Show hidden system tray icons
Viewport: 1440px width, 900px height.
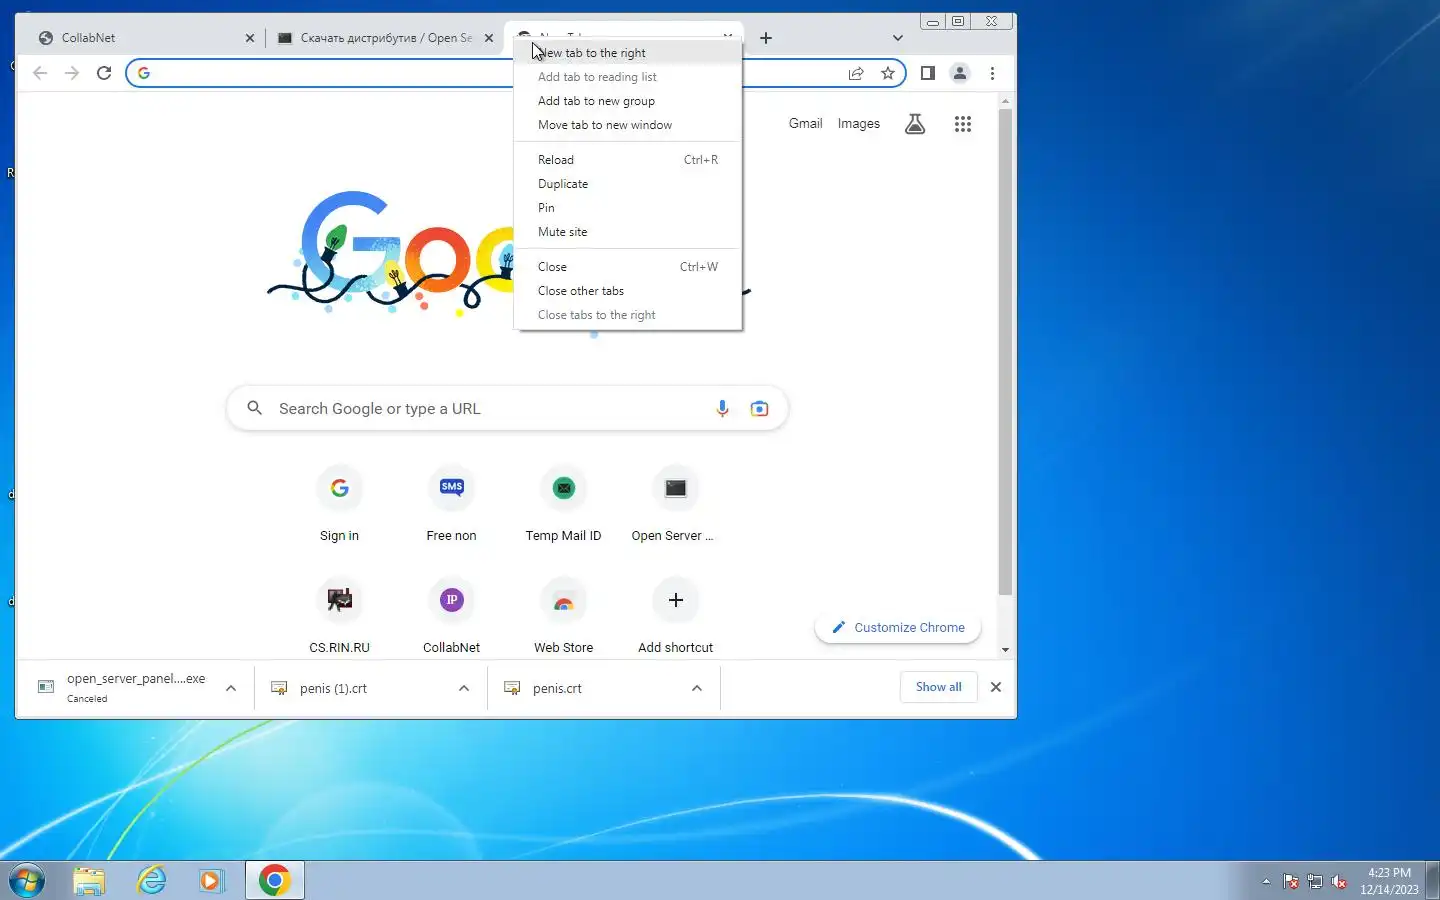(x=1266, y=881)
